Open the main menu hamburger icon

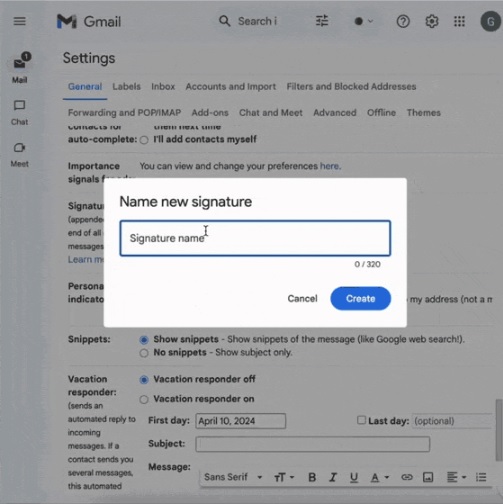(19, 21)
